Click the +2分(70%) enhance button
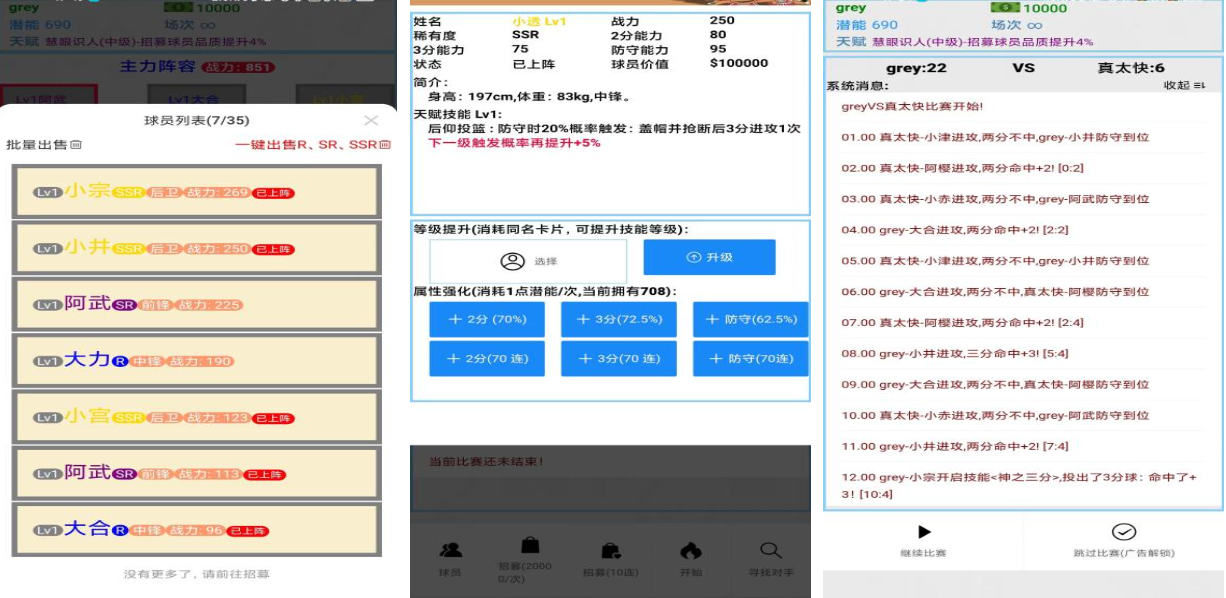This screenshot has width=1226, height=598. tap(487, 318)
